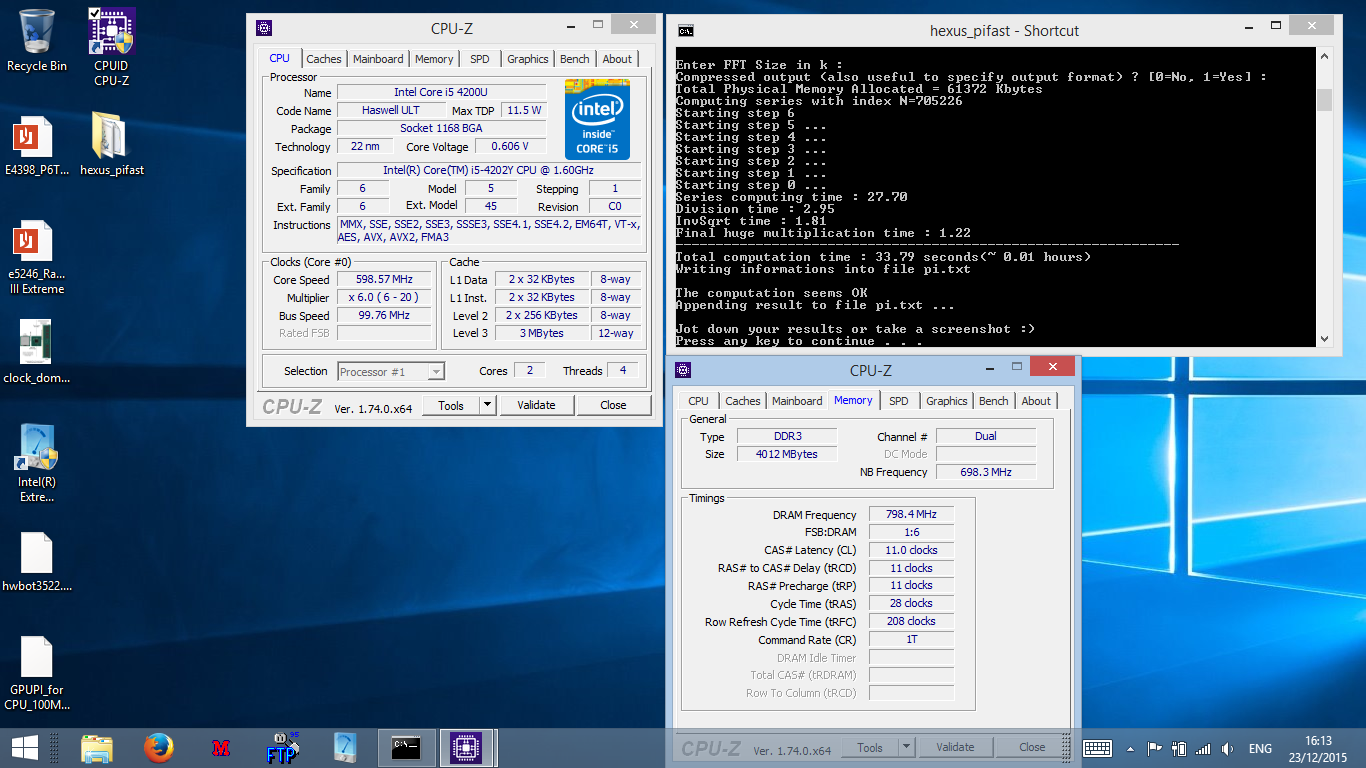Click the NB Frequency value 698.3 MHz
Screen dimensions: 1366x768
coord(985,472)
